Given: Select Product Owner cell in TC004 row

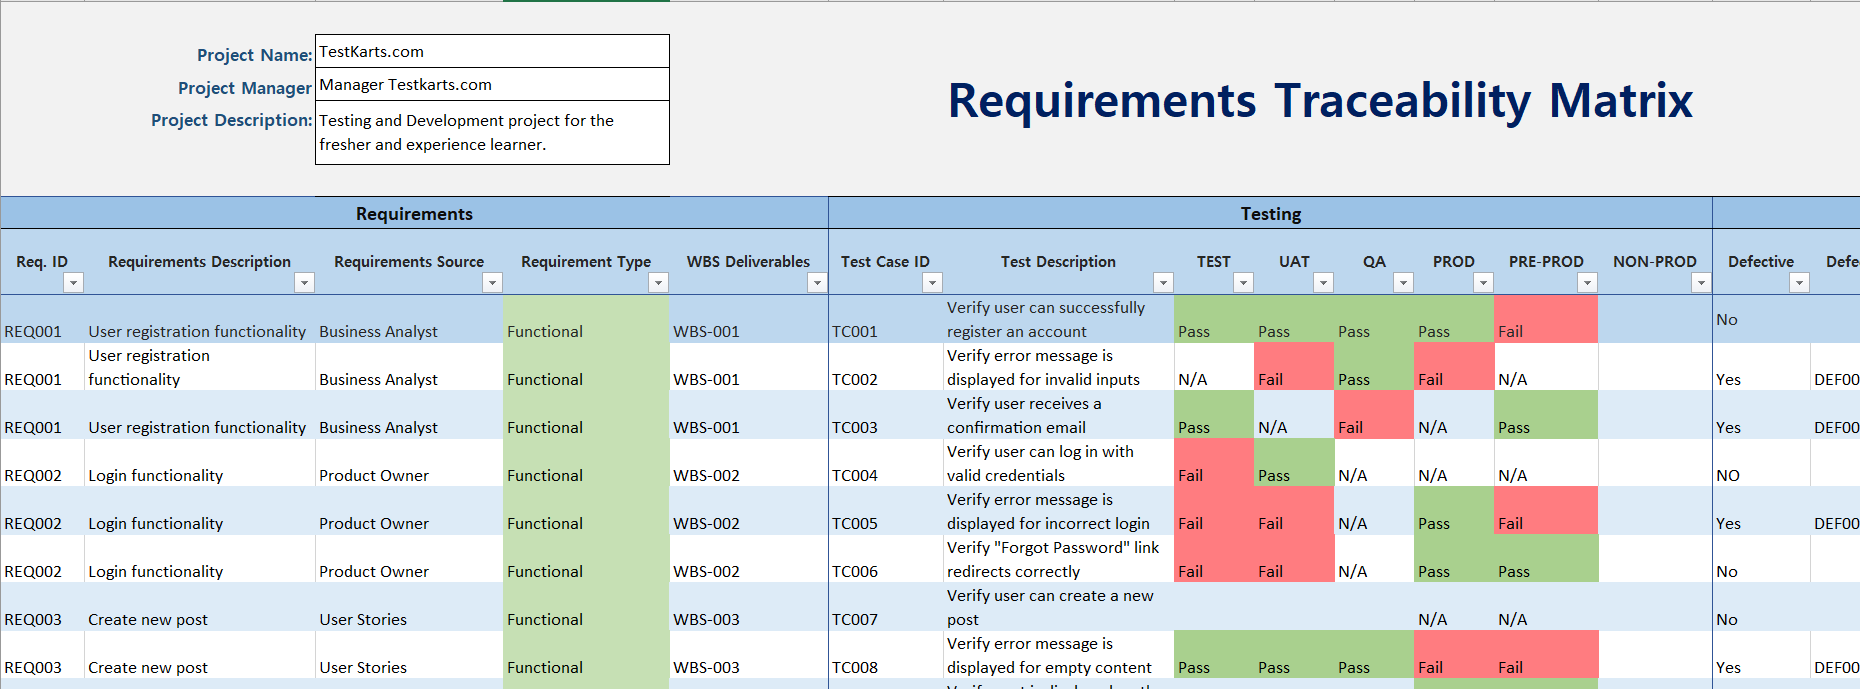Looking at the screenshot, I should (409, 463).
